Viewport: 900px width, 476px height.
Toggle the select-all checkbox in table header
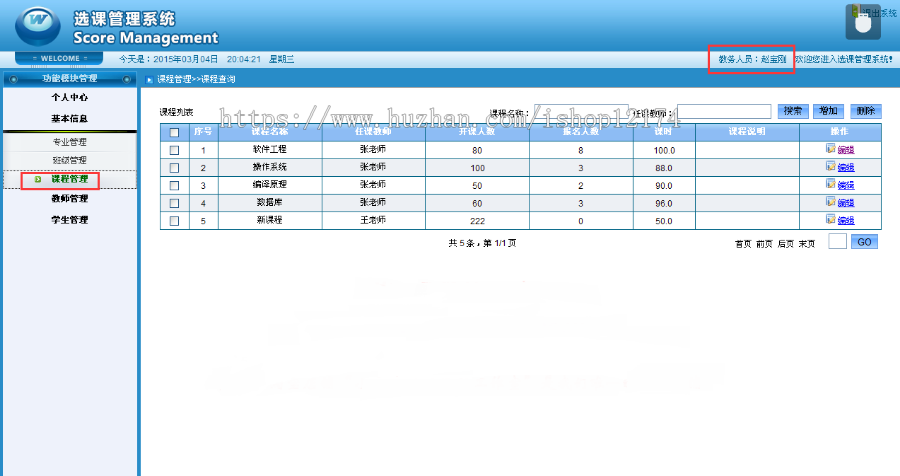(174, 133)
